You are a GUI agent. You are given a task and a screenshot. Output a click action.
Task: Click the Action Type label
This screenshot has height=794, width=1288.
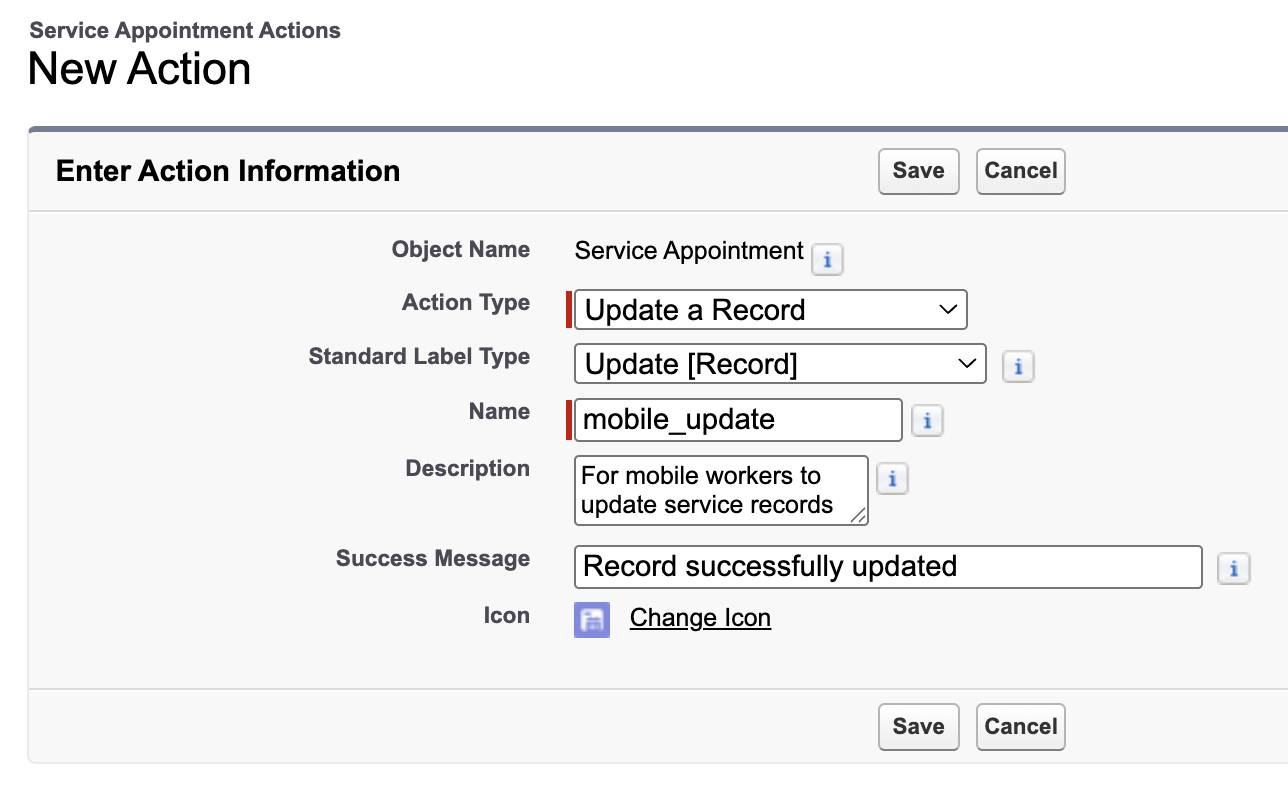click(466, 302)
